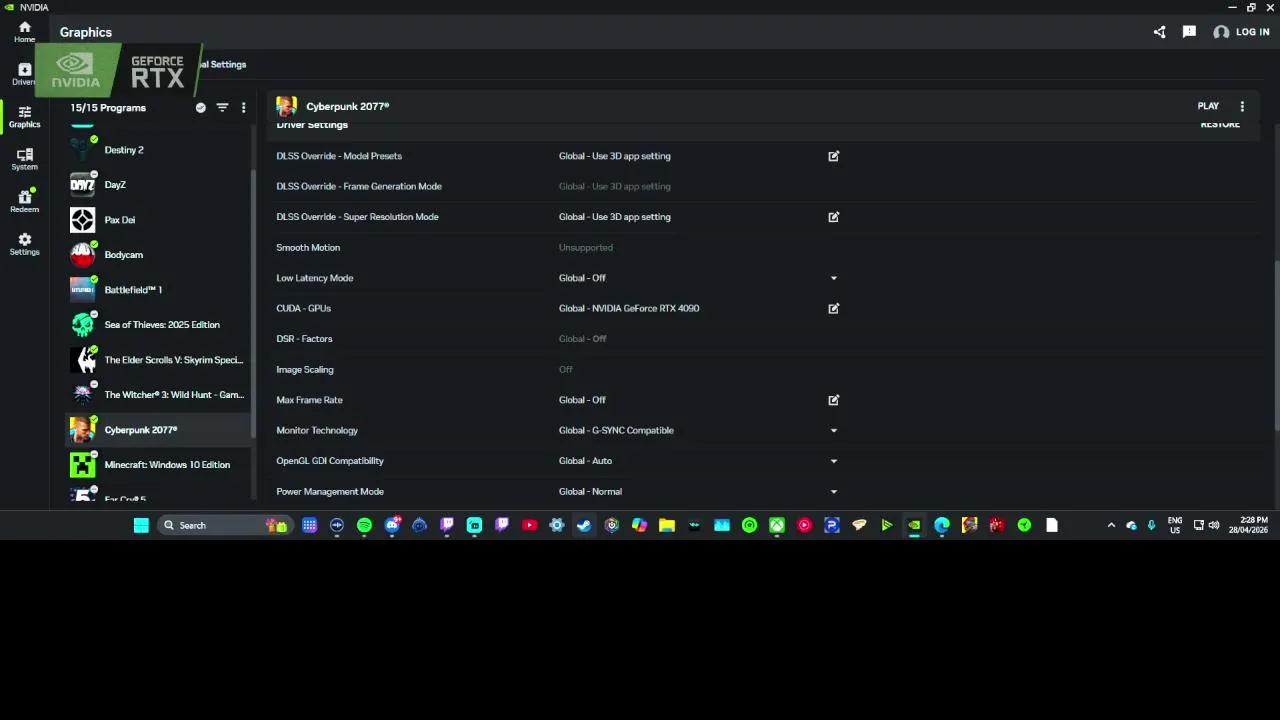Edit the CUDA - GPUs setting

[833, 308]
